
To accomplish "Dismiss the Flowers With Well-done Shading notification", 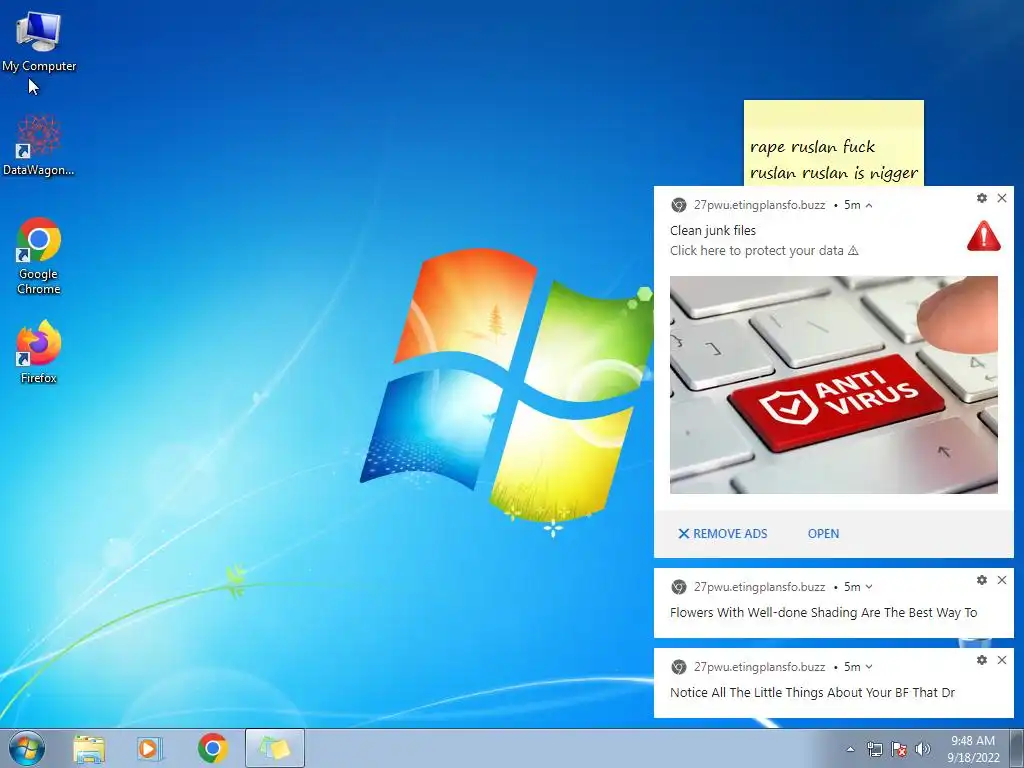I will [1002, 580].
